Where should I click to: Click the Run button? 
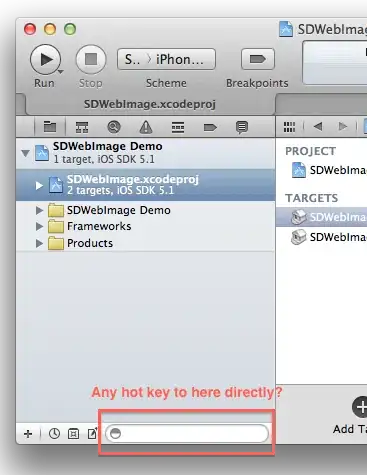[x=45, y=59]
